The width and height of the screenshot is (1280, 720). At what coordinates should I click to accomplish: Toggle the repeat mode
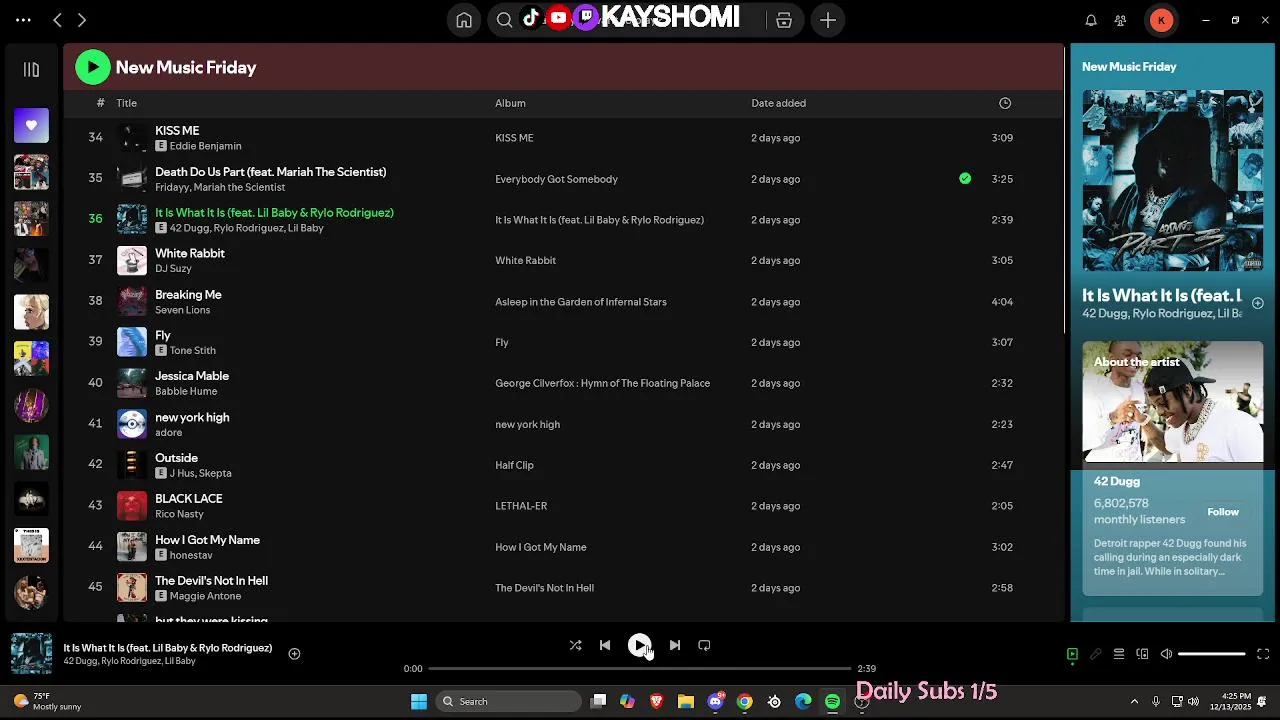pos(704,645)
